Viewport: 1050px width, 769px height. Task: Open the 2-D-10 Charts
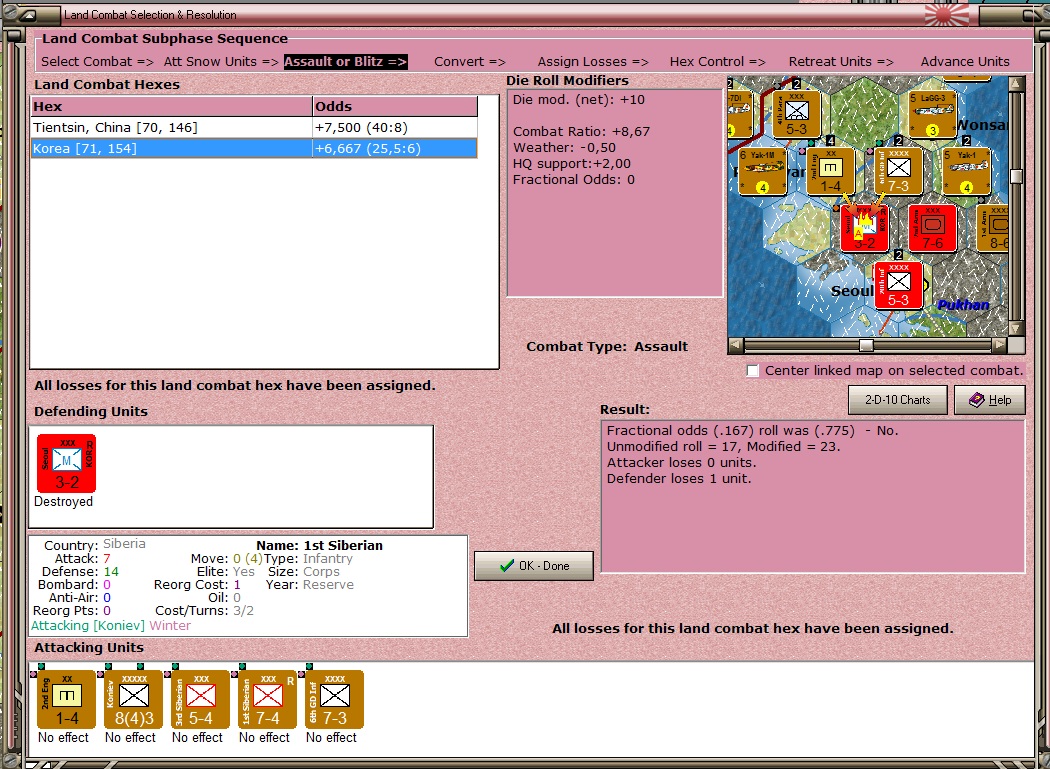click(x=897, y=400)
